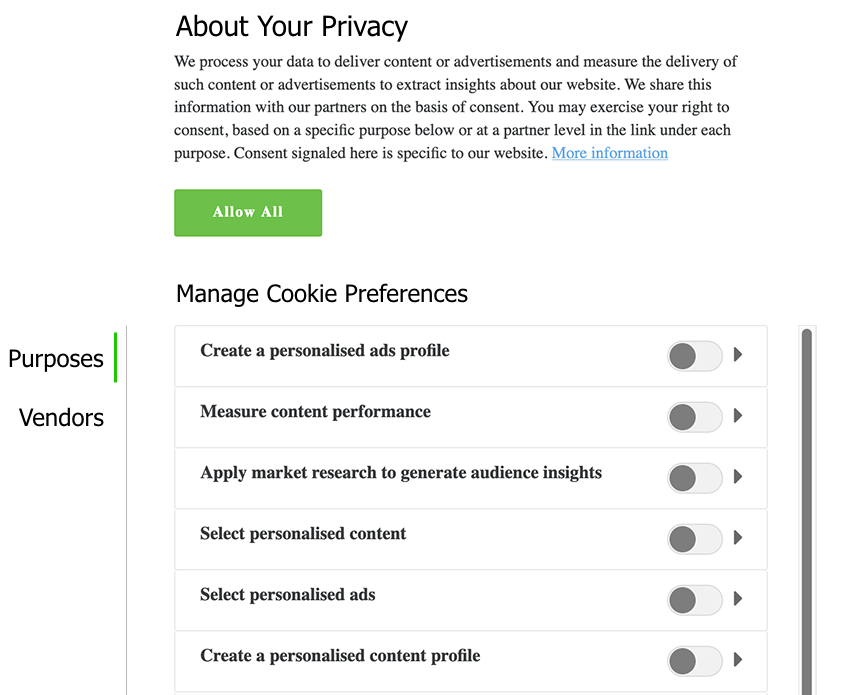Expand 'Select personalised content' arrow
The image size is (848, 695).
738,538
